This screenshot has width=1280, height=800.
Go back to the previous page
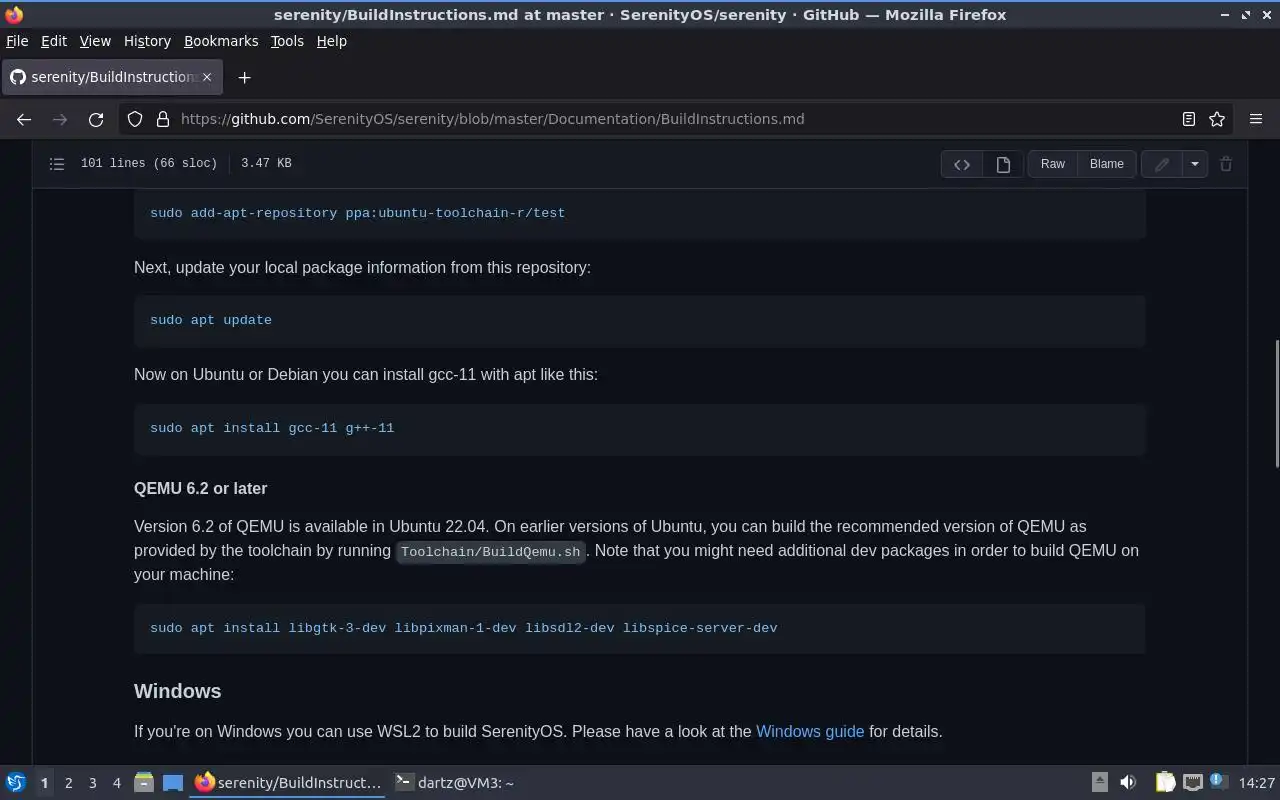[x=24, y=119]
